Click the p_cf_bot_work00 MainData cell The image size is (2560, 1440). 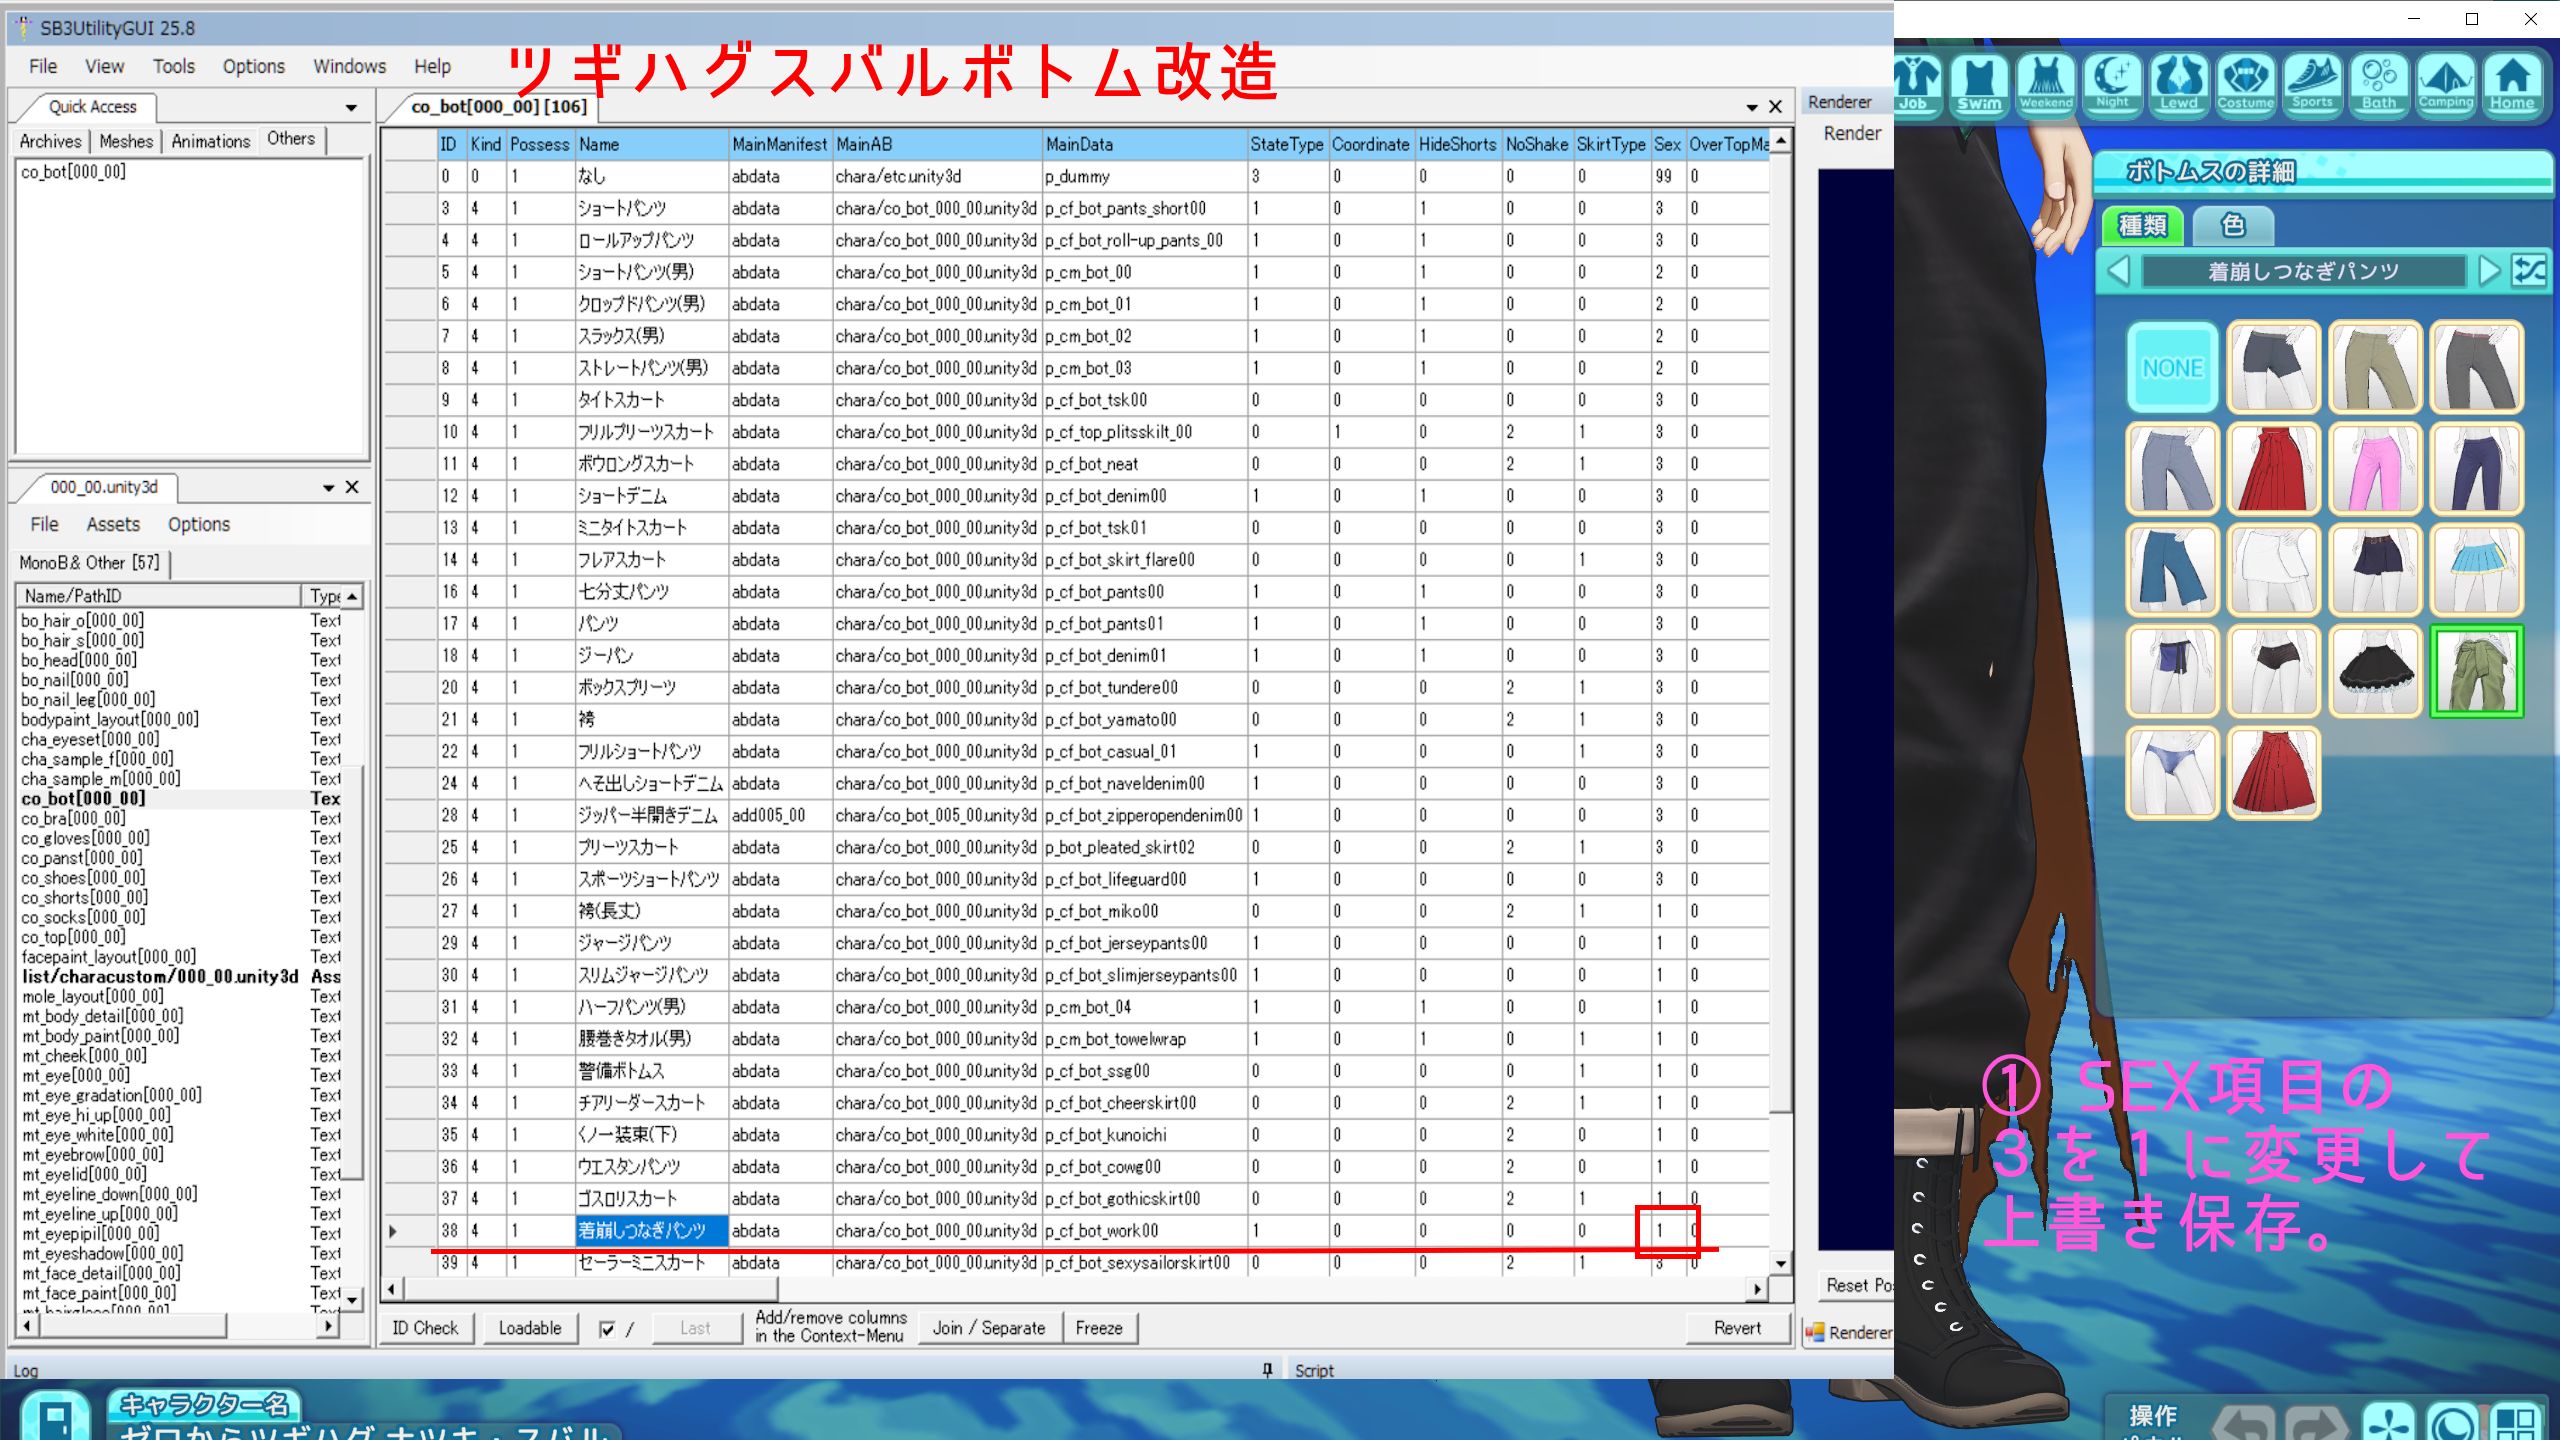(x=1144, y=1231)
